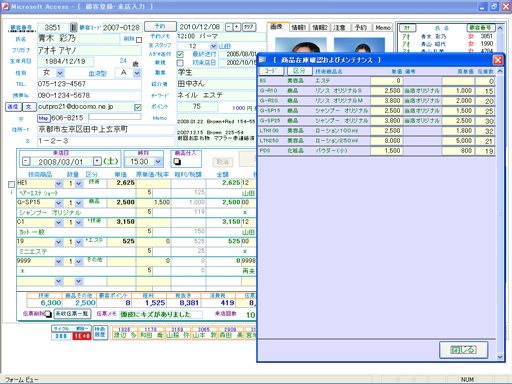Image resolution: width=512 pixels, height=384 pixels.
Task: Click the 予約 button beside the customer code
Action: pos(160,26)
